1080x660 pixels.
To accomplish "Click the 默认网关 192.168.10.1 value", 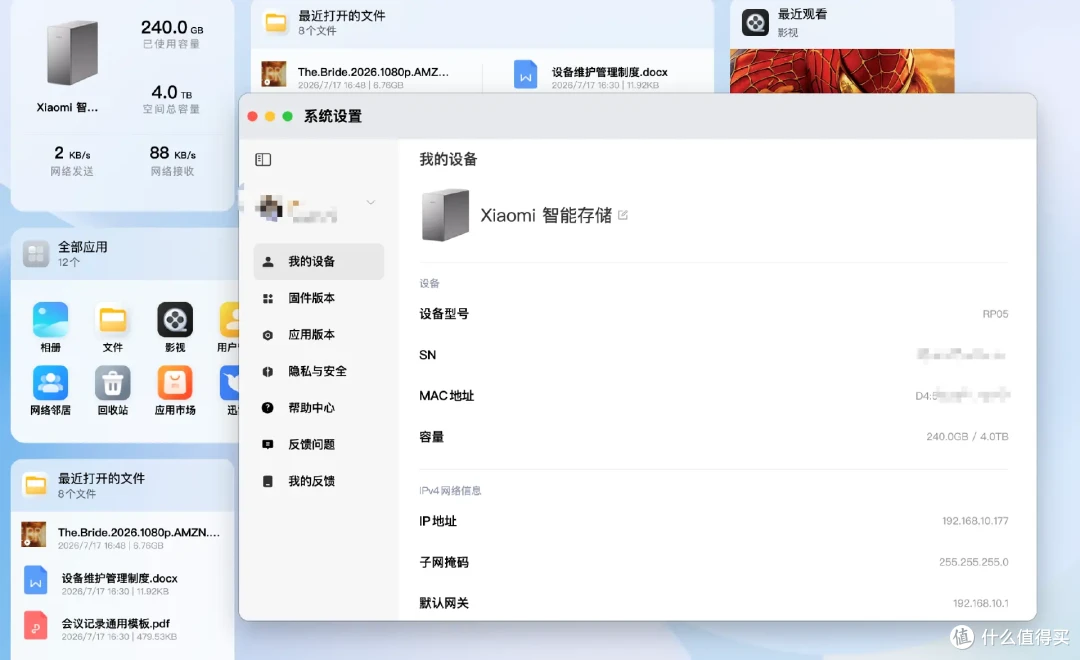I will tap(980, 603).
